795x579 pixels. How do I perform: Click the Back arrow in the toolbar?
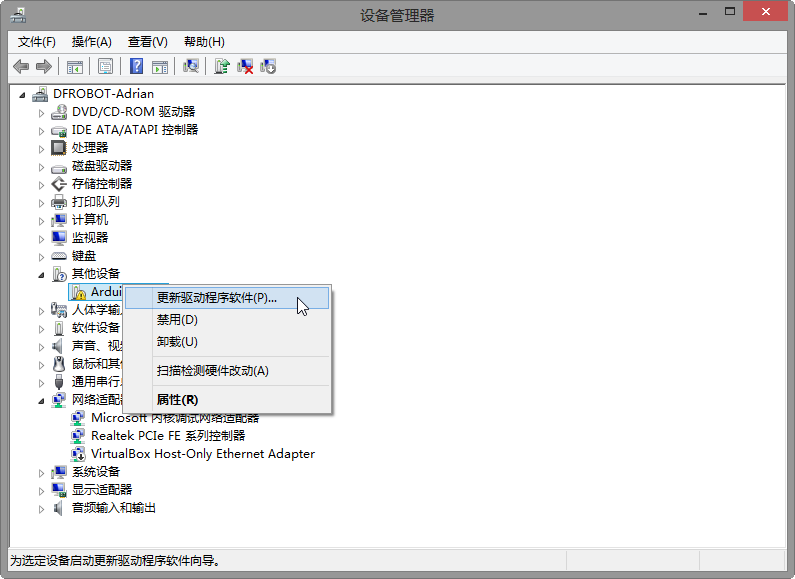[21, 66]
